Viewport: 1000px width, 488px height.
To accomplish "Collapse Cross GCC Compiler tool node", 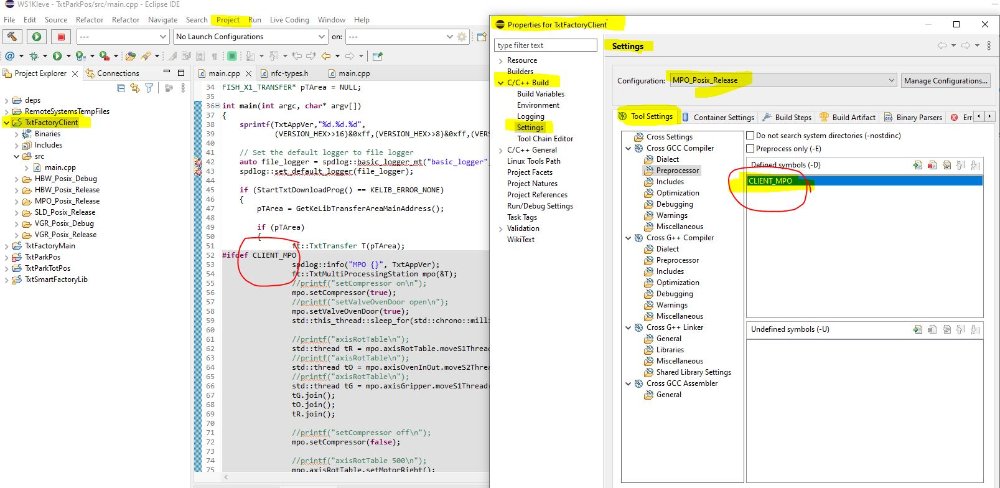I will click(629, 148).
